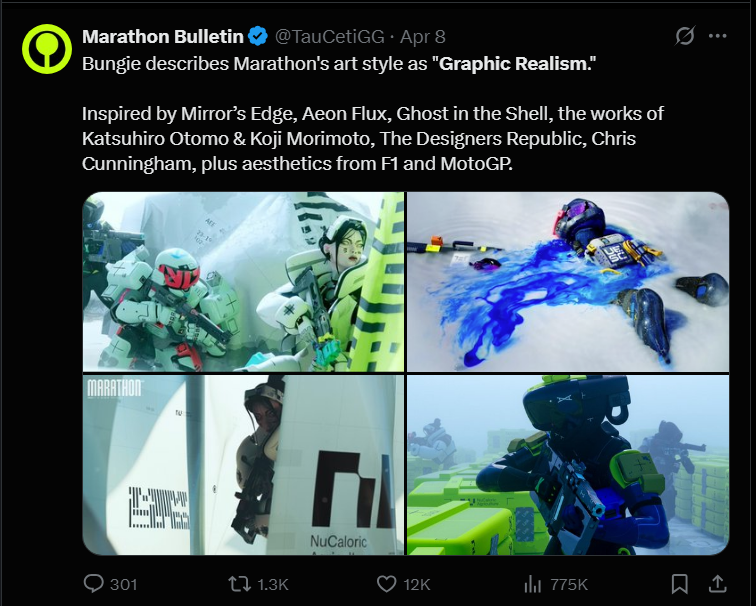Viewport: 756px width, 606px height.
Task: Repost the tweet with the retweet icon
Action: (x=239, y=584)
